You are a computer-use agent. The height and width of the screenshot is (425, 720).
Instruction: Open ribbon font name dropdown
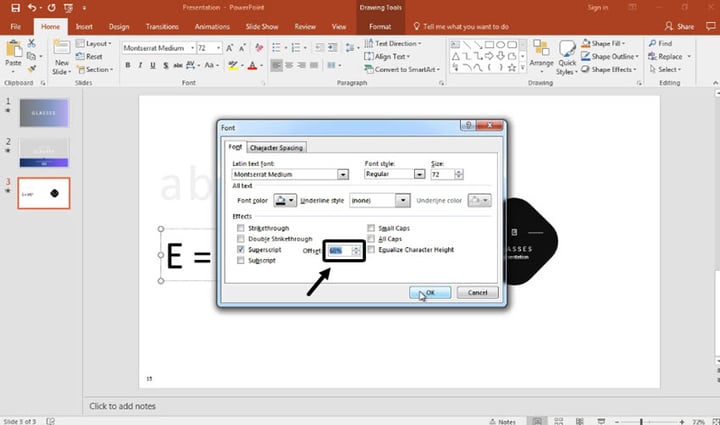[192, 48]
